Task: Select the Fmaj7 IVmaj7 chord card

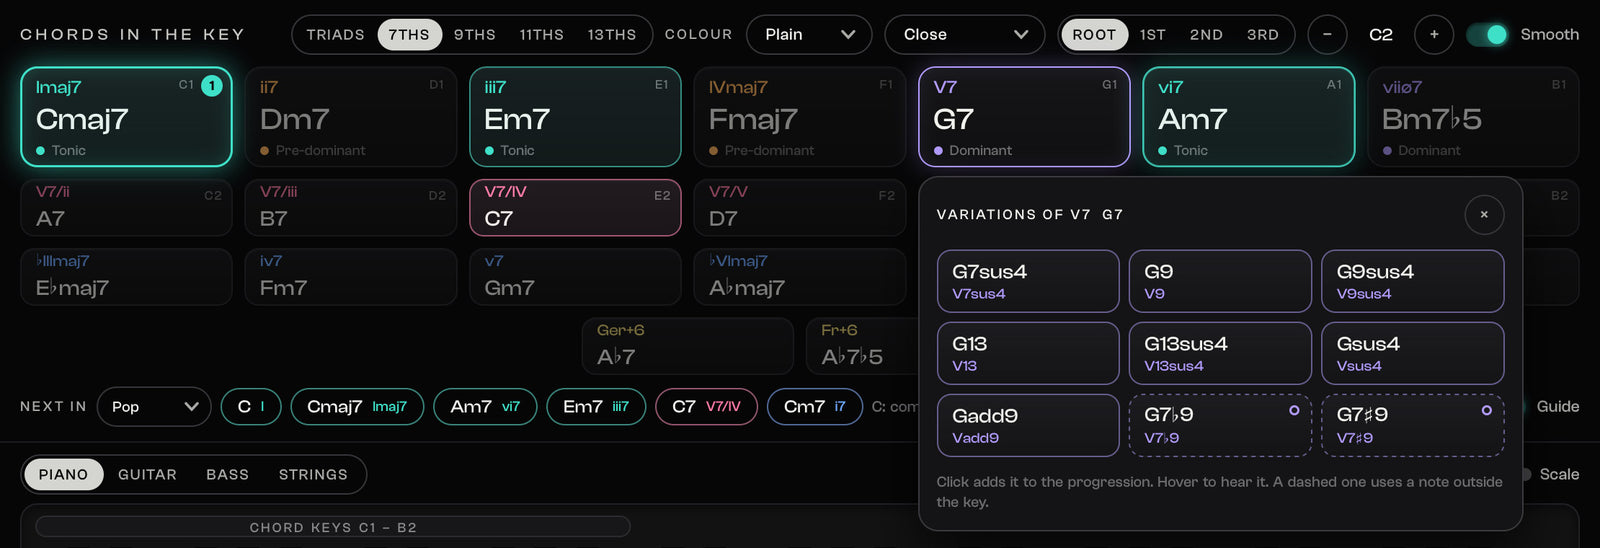Action: [x=799, y=117]
